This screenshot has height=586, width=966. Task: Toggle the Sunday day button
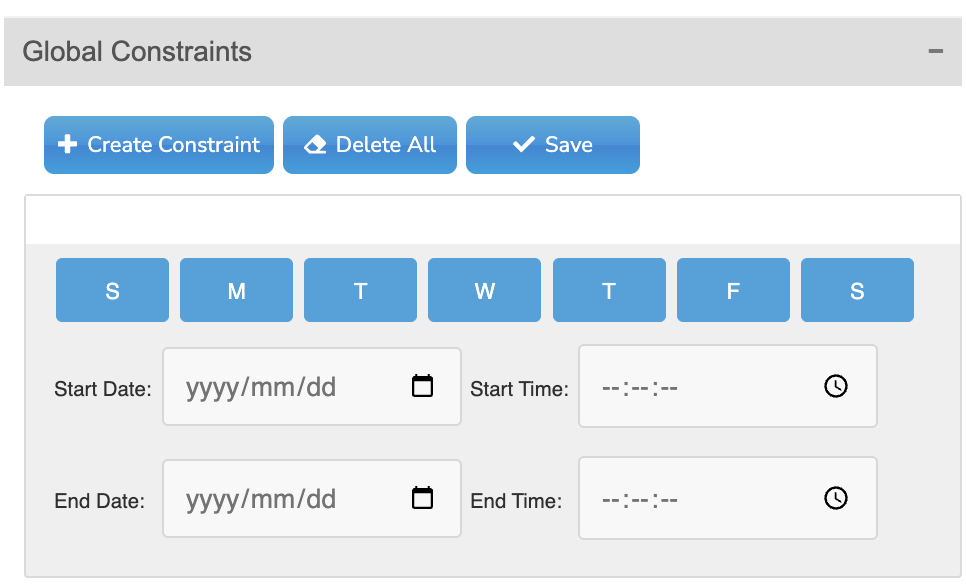(x=112, y=290)
